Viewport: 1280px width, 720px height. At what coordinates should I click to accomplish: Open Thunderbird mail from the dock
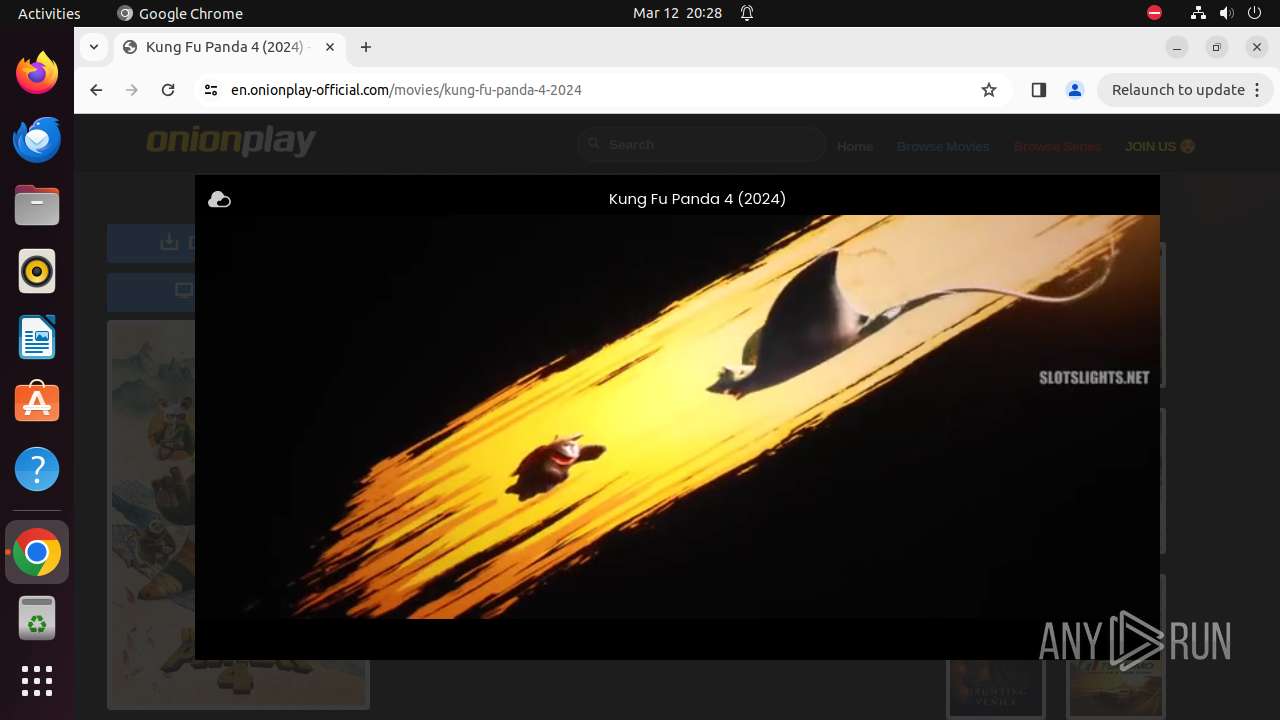pos(37,139)
